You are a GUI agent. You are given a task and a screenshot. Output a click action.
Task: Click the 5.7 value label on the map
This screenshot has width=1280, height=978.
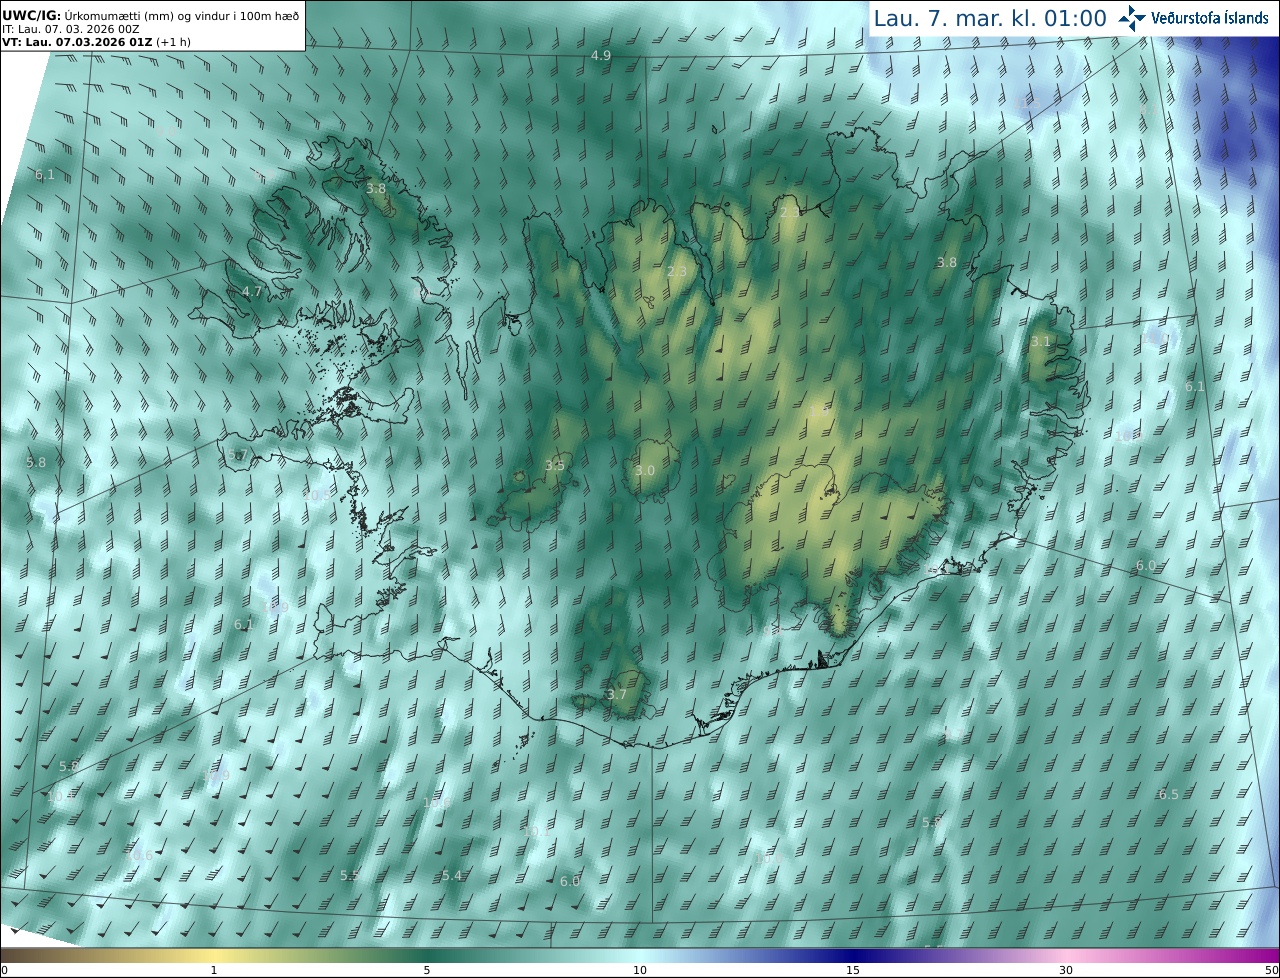click(237, 455)
